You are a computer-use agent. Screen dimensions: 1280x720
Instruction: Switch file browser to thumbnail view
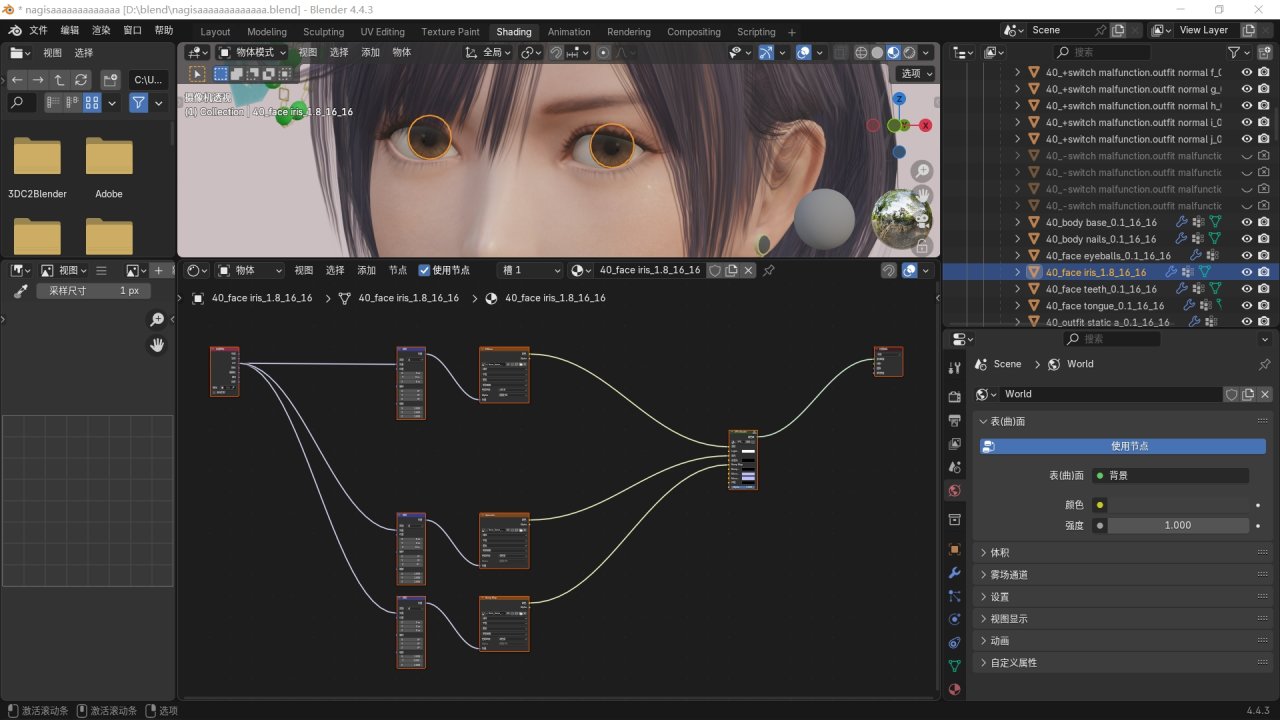point(92,102)
